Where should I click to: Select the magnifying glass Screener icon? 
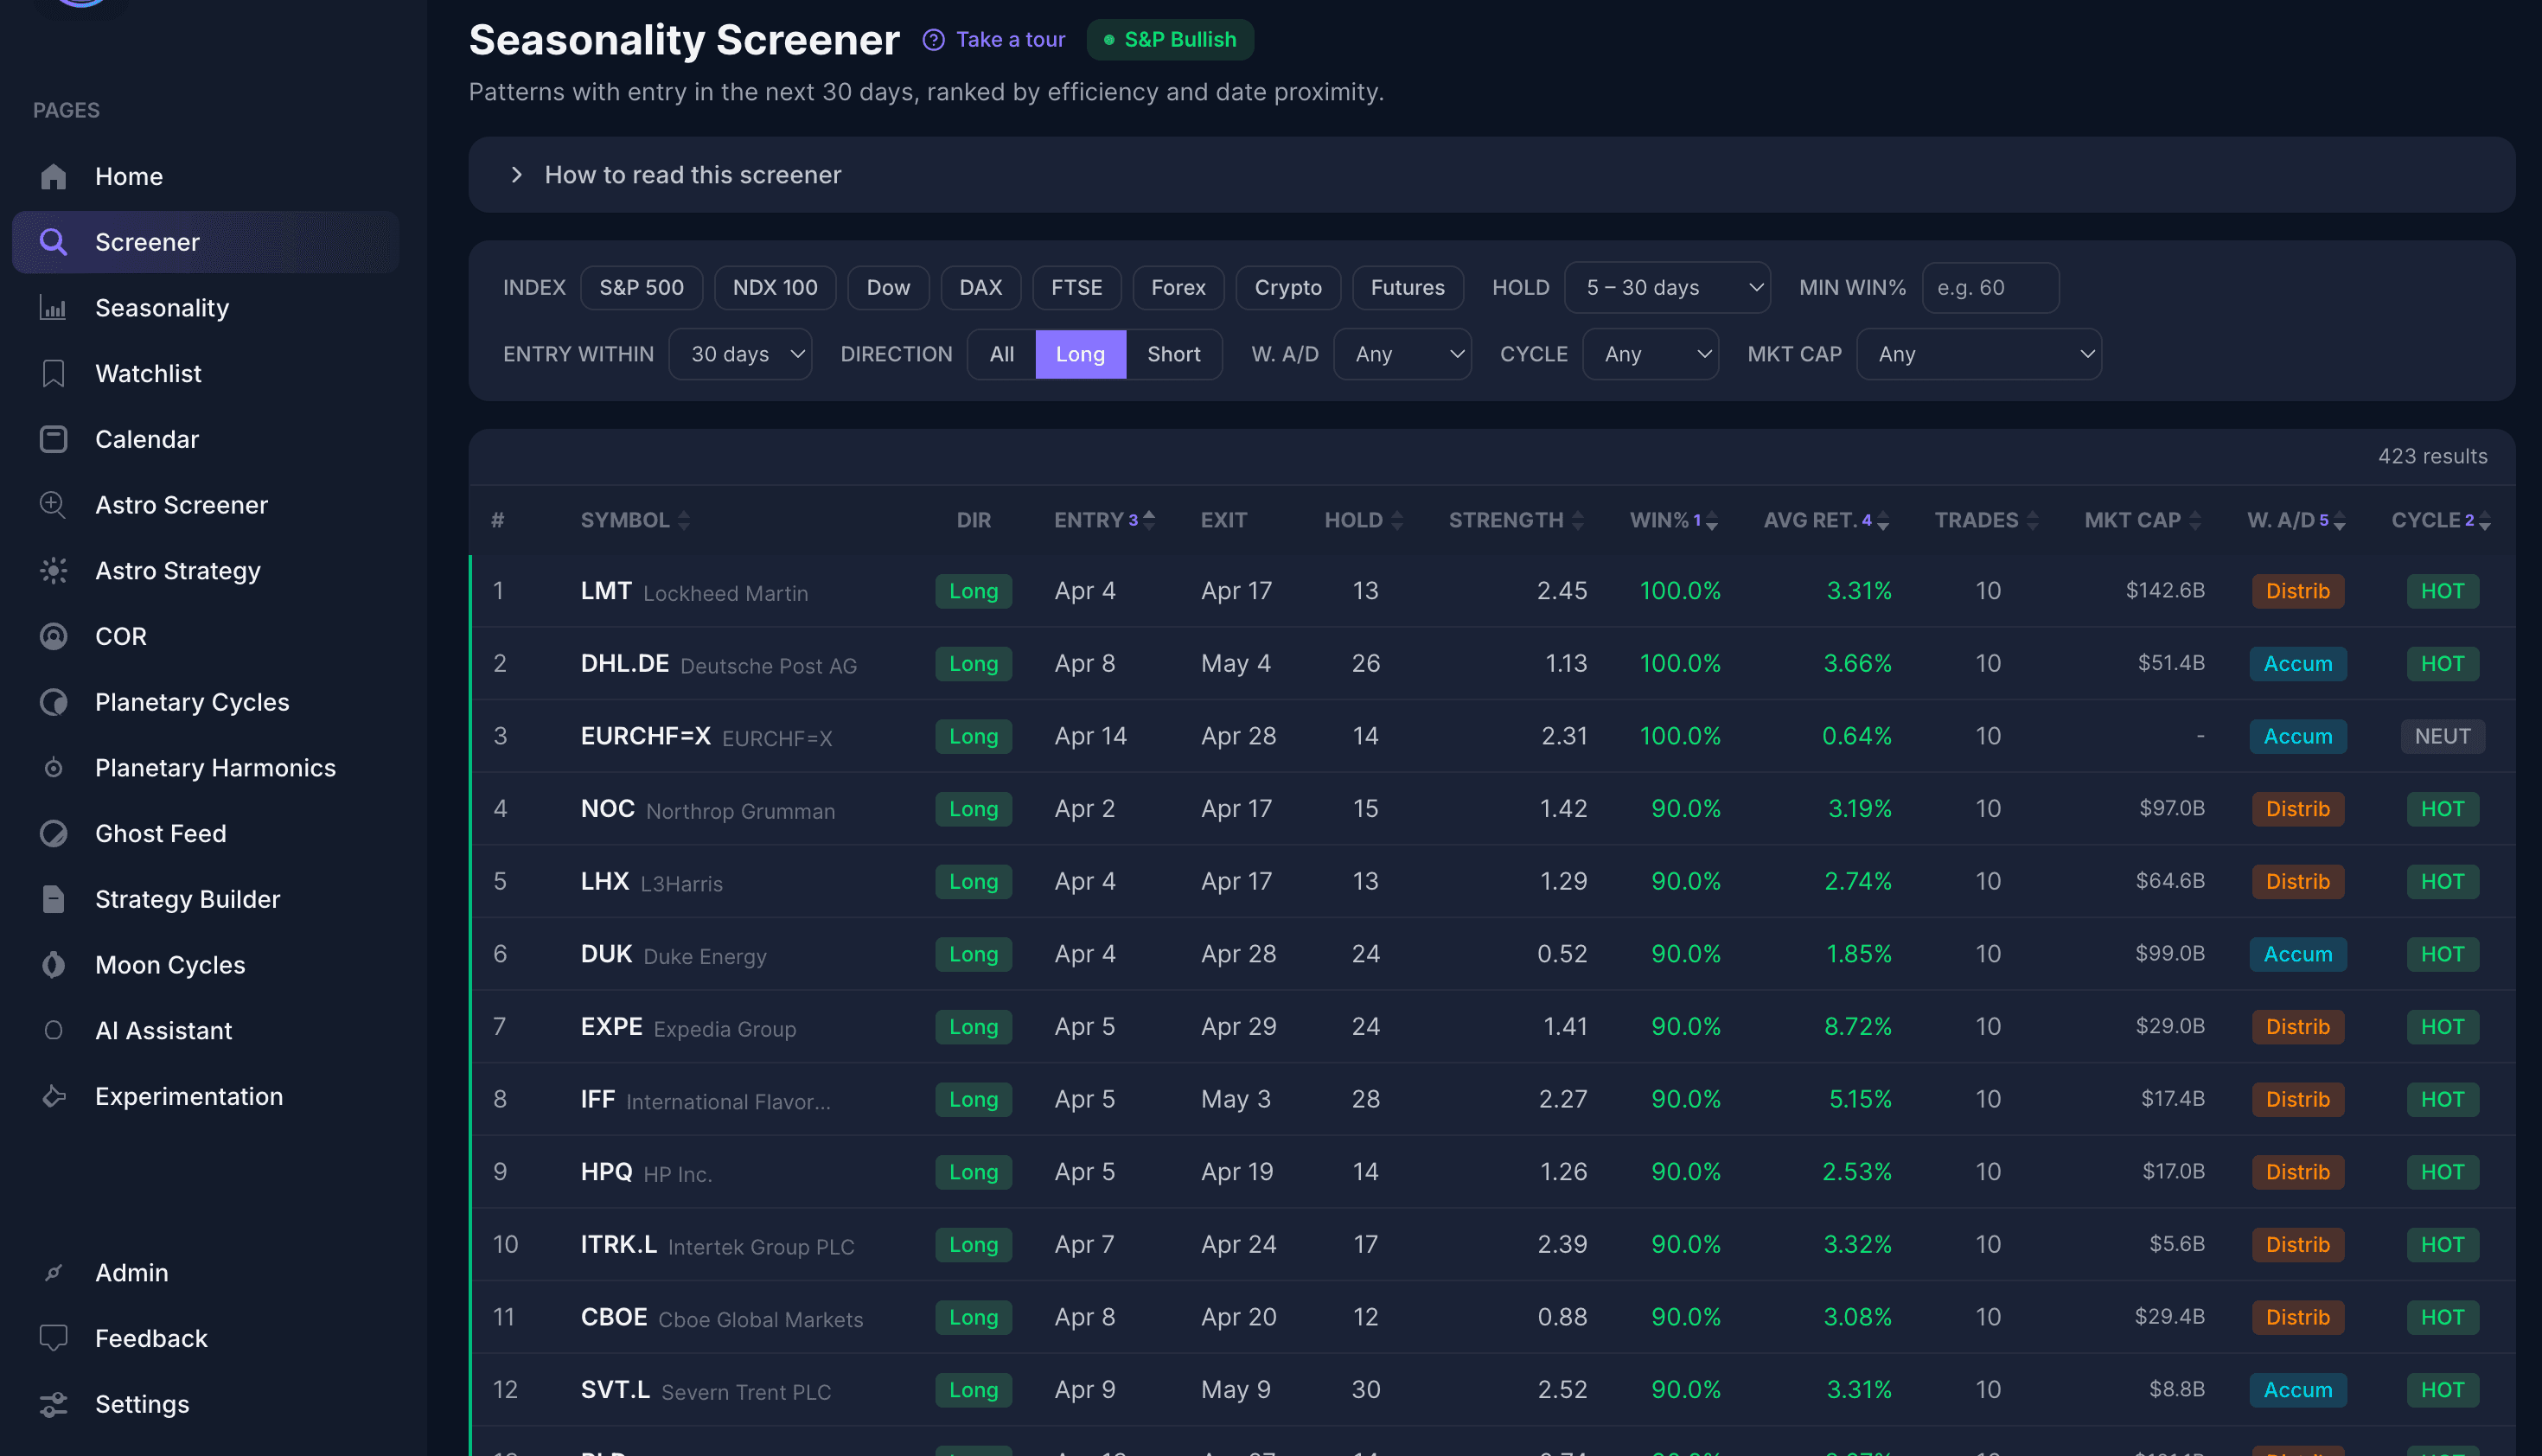point(53,242)
